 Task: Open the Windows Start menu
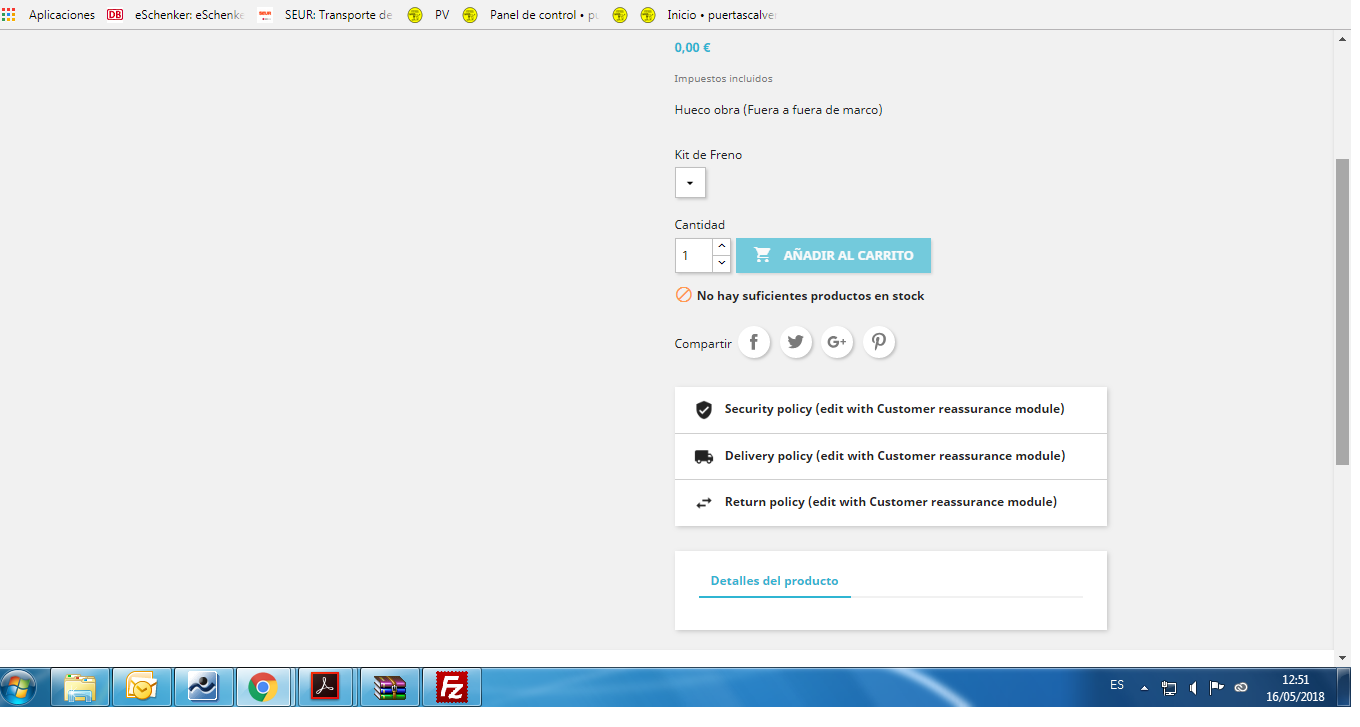coord(19,687)
